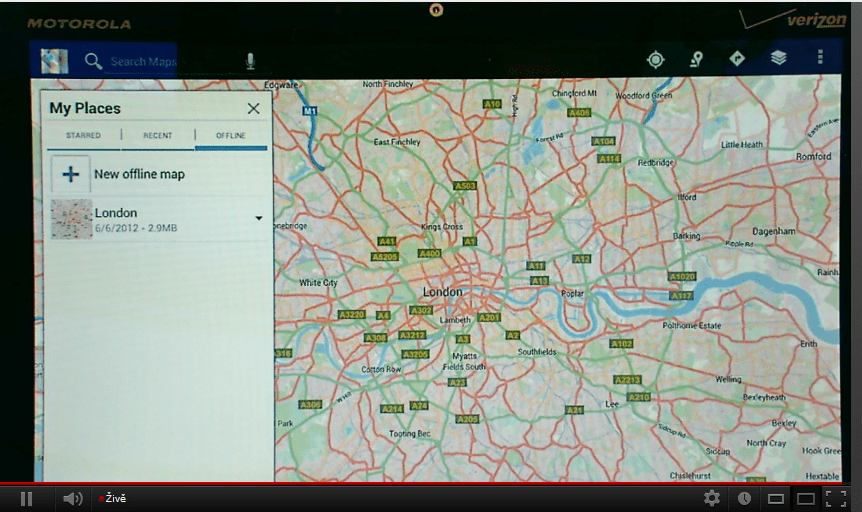Click the New offline map label
Viewport: 862px width, 512px height.
pyautogui.click(x=140, y=174)
